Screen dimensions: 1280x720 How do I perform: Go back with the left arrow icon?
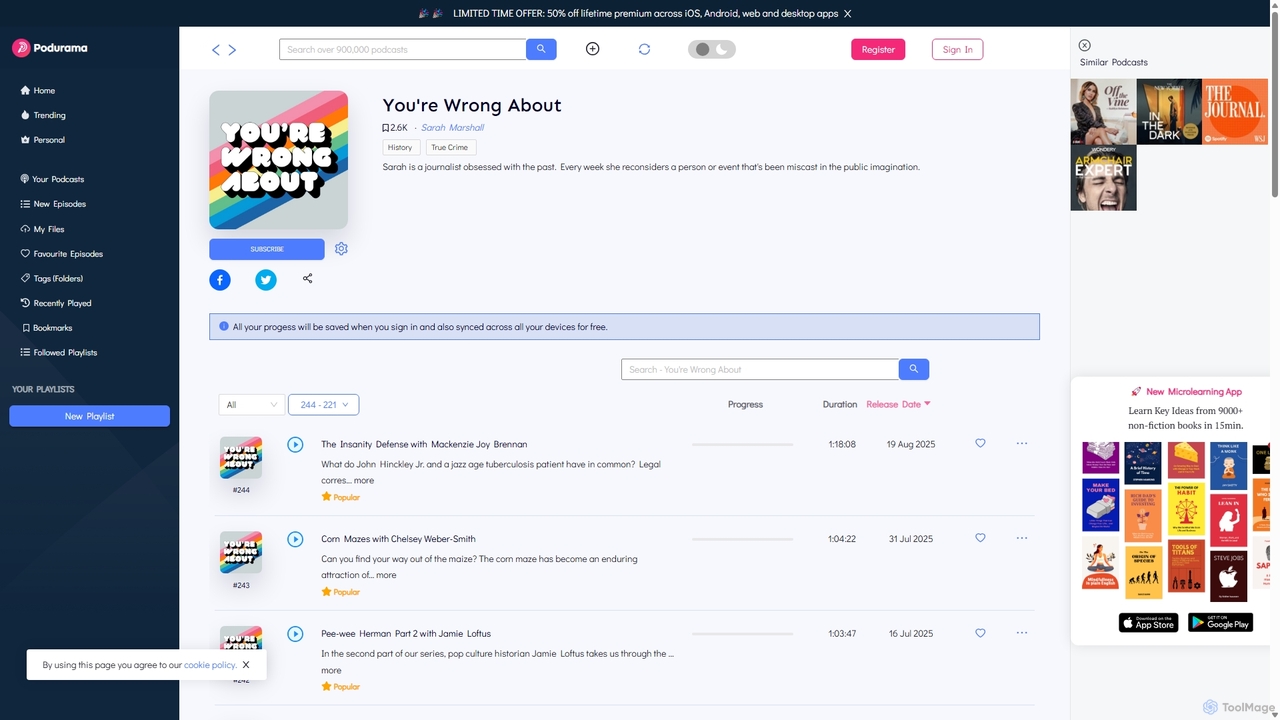point(216,50)
